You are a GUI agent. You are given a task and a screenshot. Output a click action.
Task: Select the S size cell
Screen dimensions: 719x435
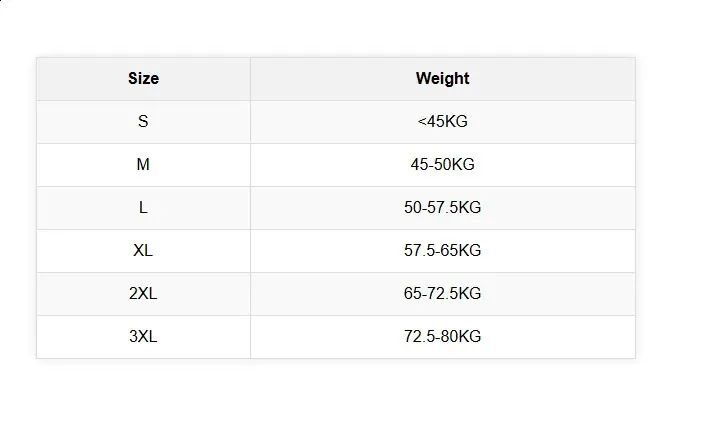coord(143,122)
